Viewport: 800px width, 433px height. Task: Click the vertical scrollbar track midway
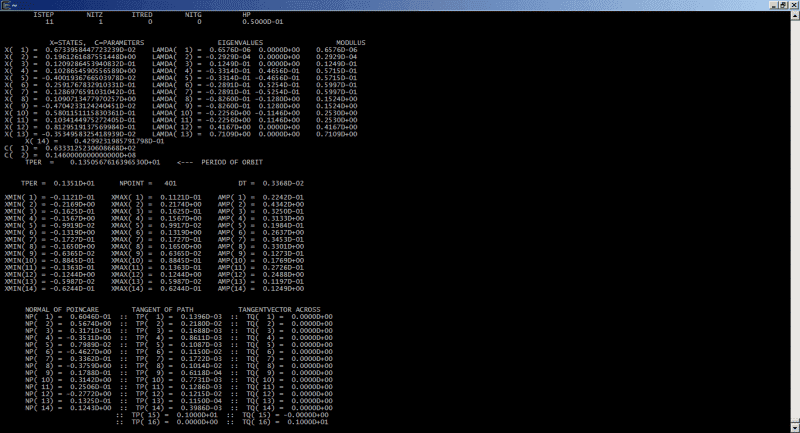(x=795, y=220)
